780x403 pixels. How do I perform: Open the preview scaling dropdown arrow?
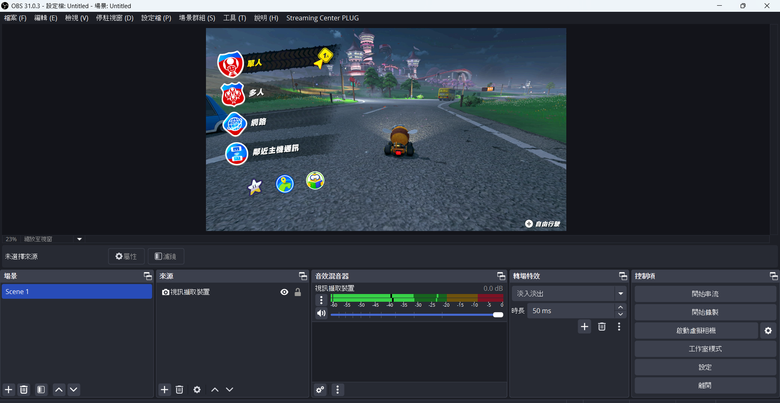click(x=80, y=239)
